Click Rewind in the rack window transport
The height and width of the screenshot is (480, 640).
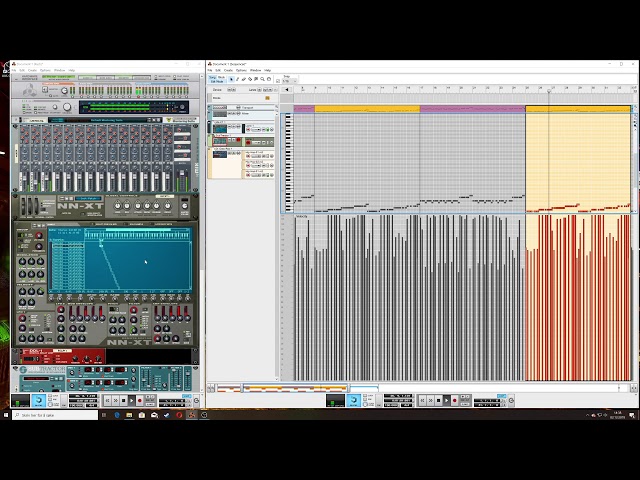pyautogui.click(x=107, y=401)
